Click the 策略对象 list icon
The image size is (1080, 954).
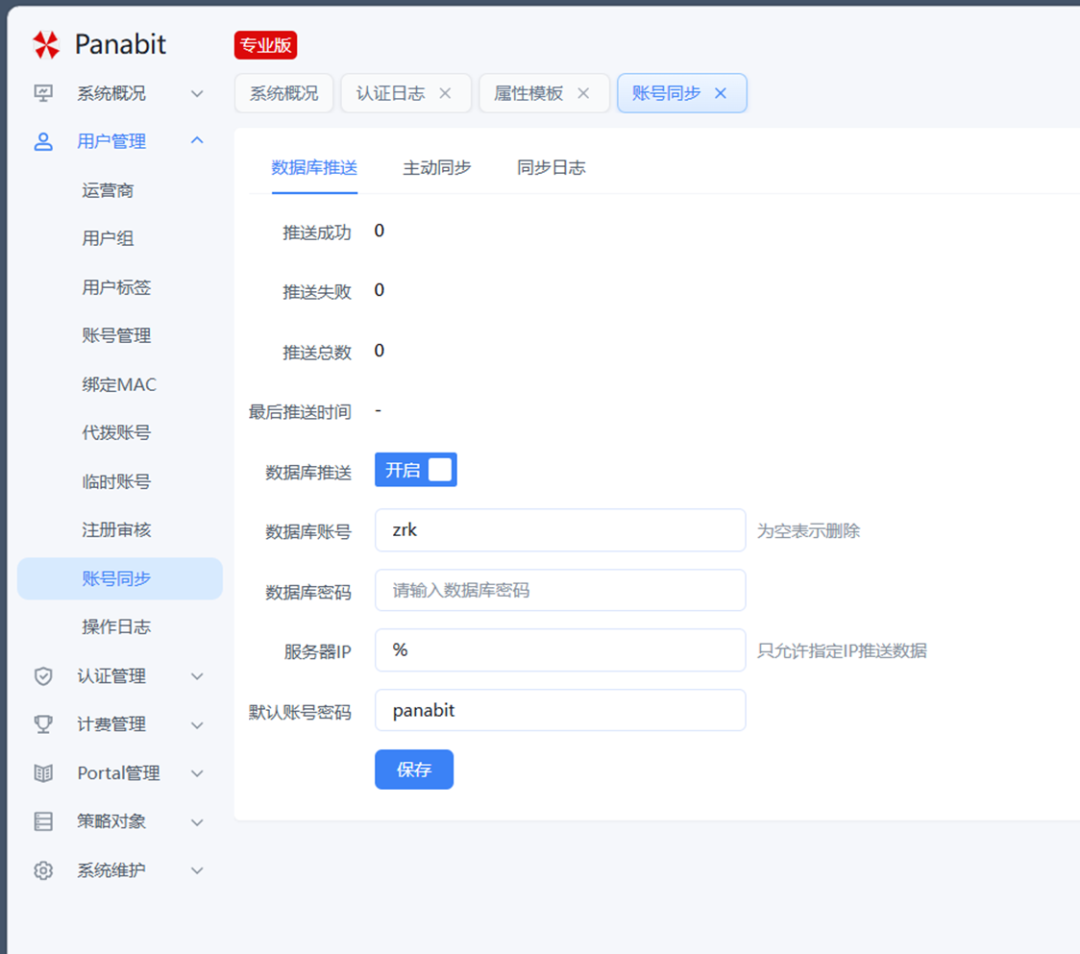click(43, 821)
